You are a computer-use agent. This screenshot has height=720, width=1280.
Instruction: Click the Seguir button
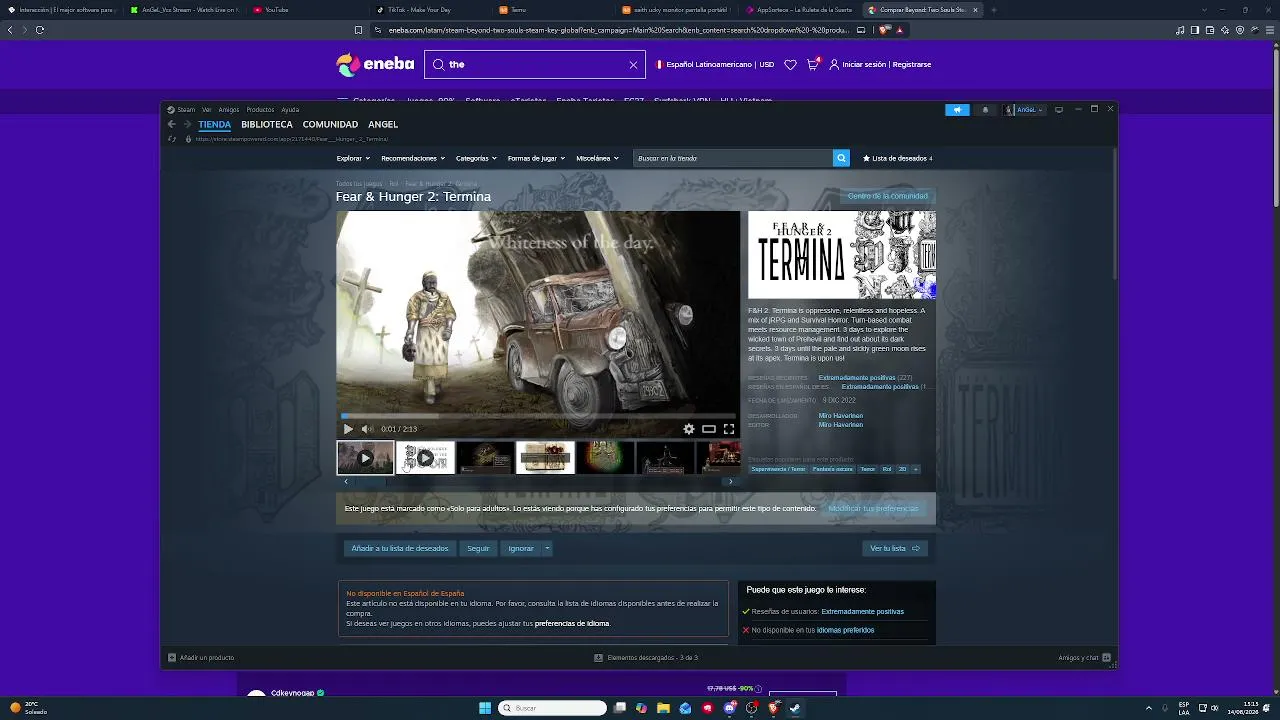click(478, 548)
